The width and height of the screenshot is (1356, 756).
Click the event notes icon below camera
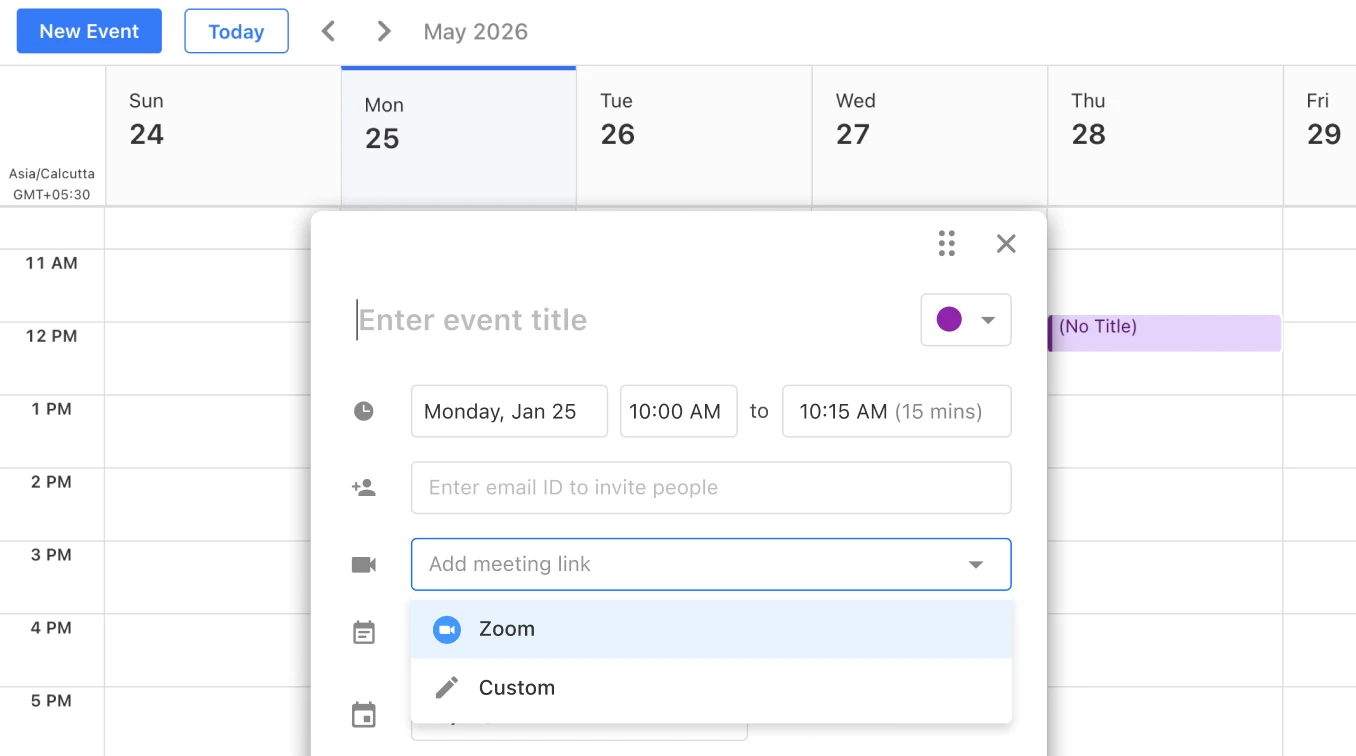pyautogui.click(x=364, y=632)
